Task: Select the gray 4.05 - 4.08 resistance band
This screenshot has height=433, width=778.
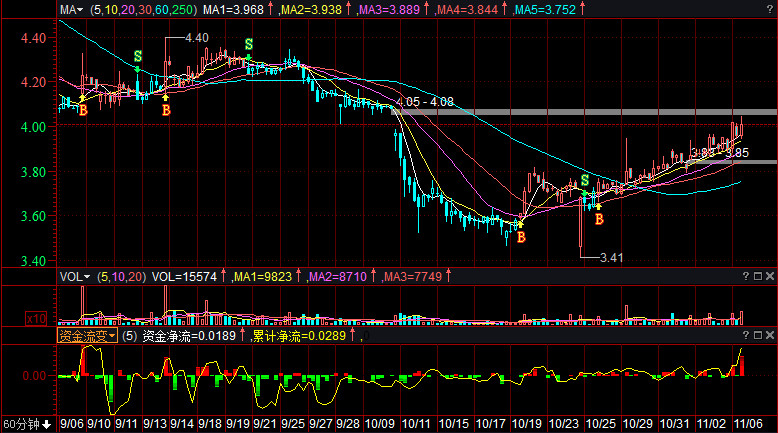Action: 600,112
